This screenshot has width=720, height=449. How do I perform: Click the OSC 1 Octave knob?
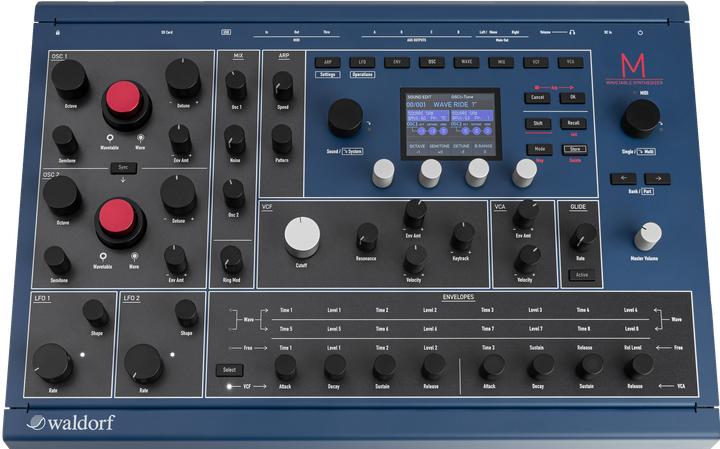[70, 79]
